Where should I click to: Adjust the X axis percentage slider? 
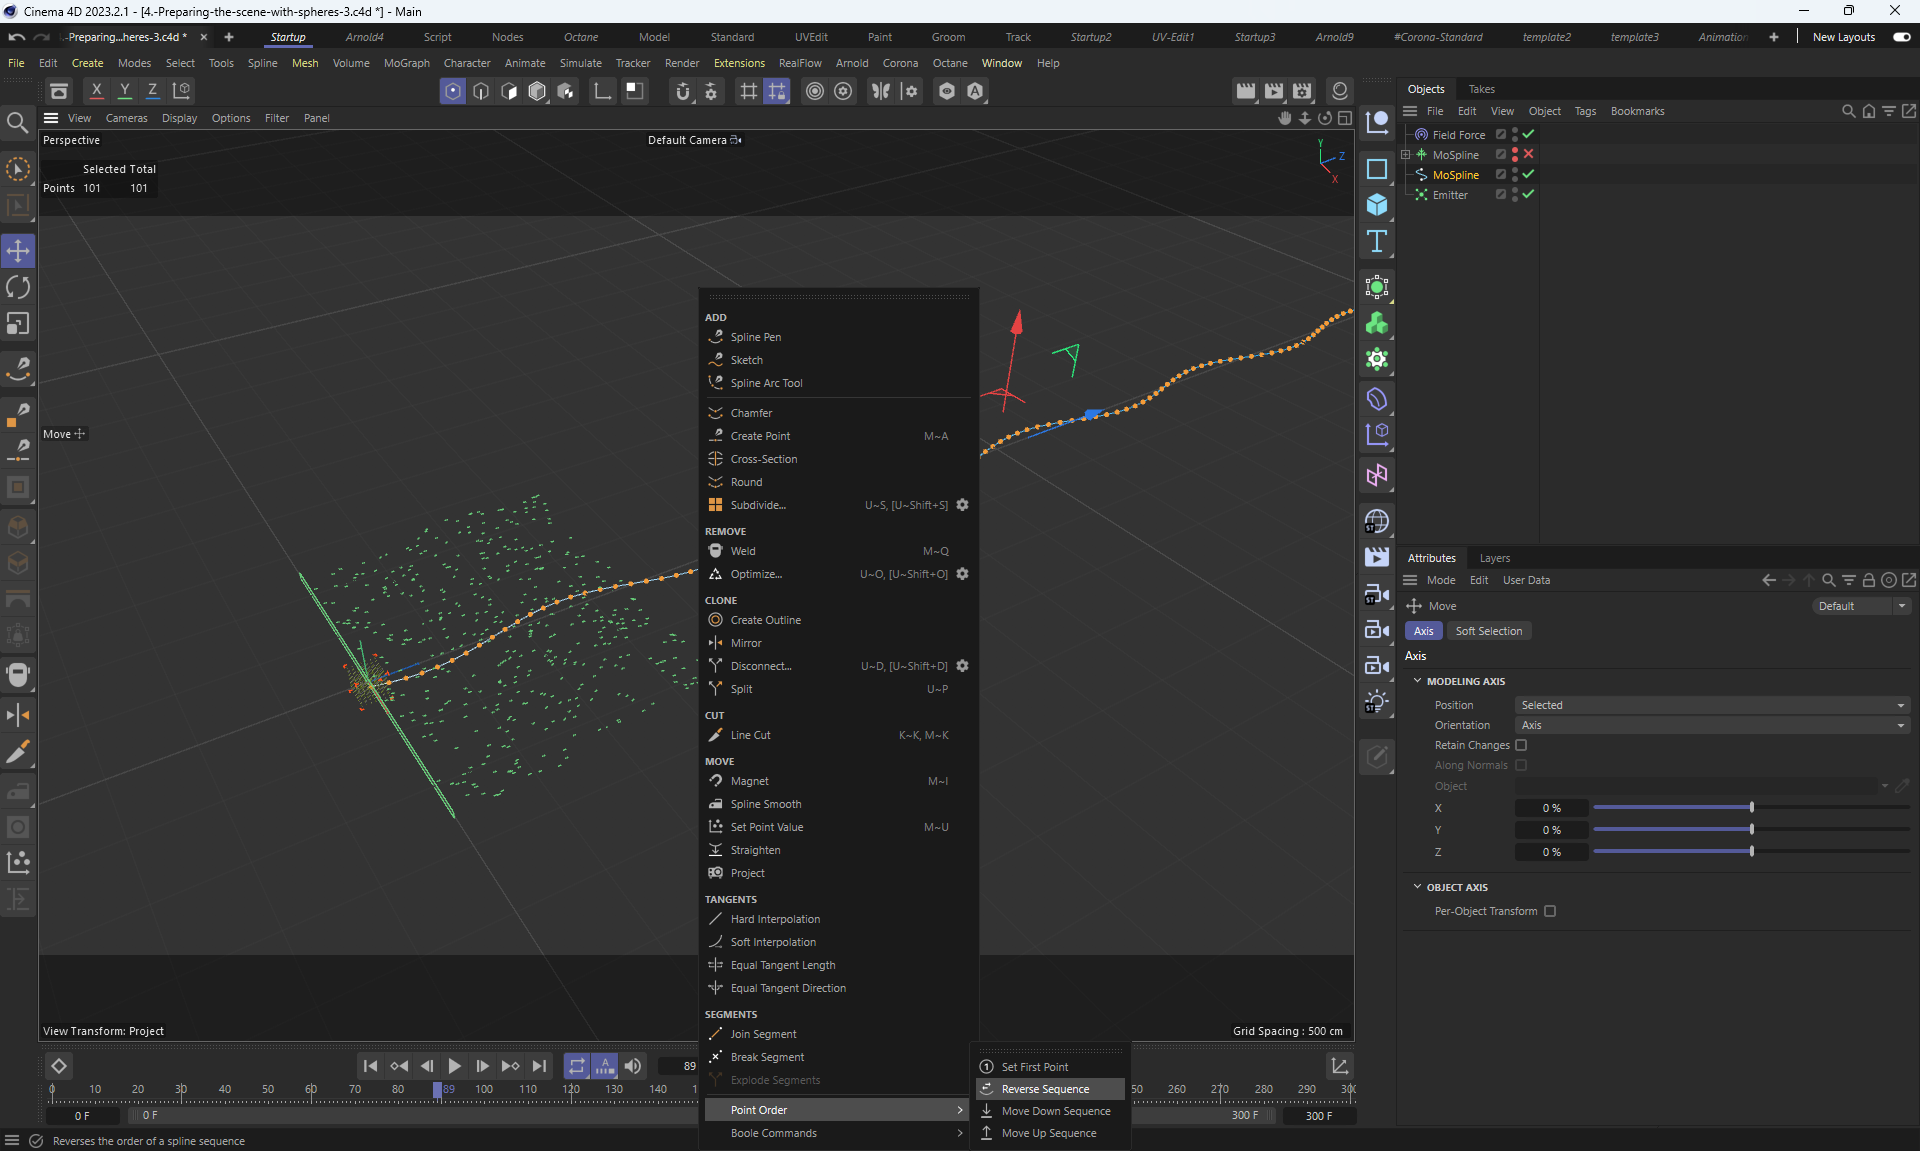click(1751, 808)
